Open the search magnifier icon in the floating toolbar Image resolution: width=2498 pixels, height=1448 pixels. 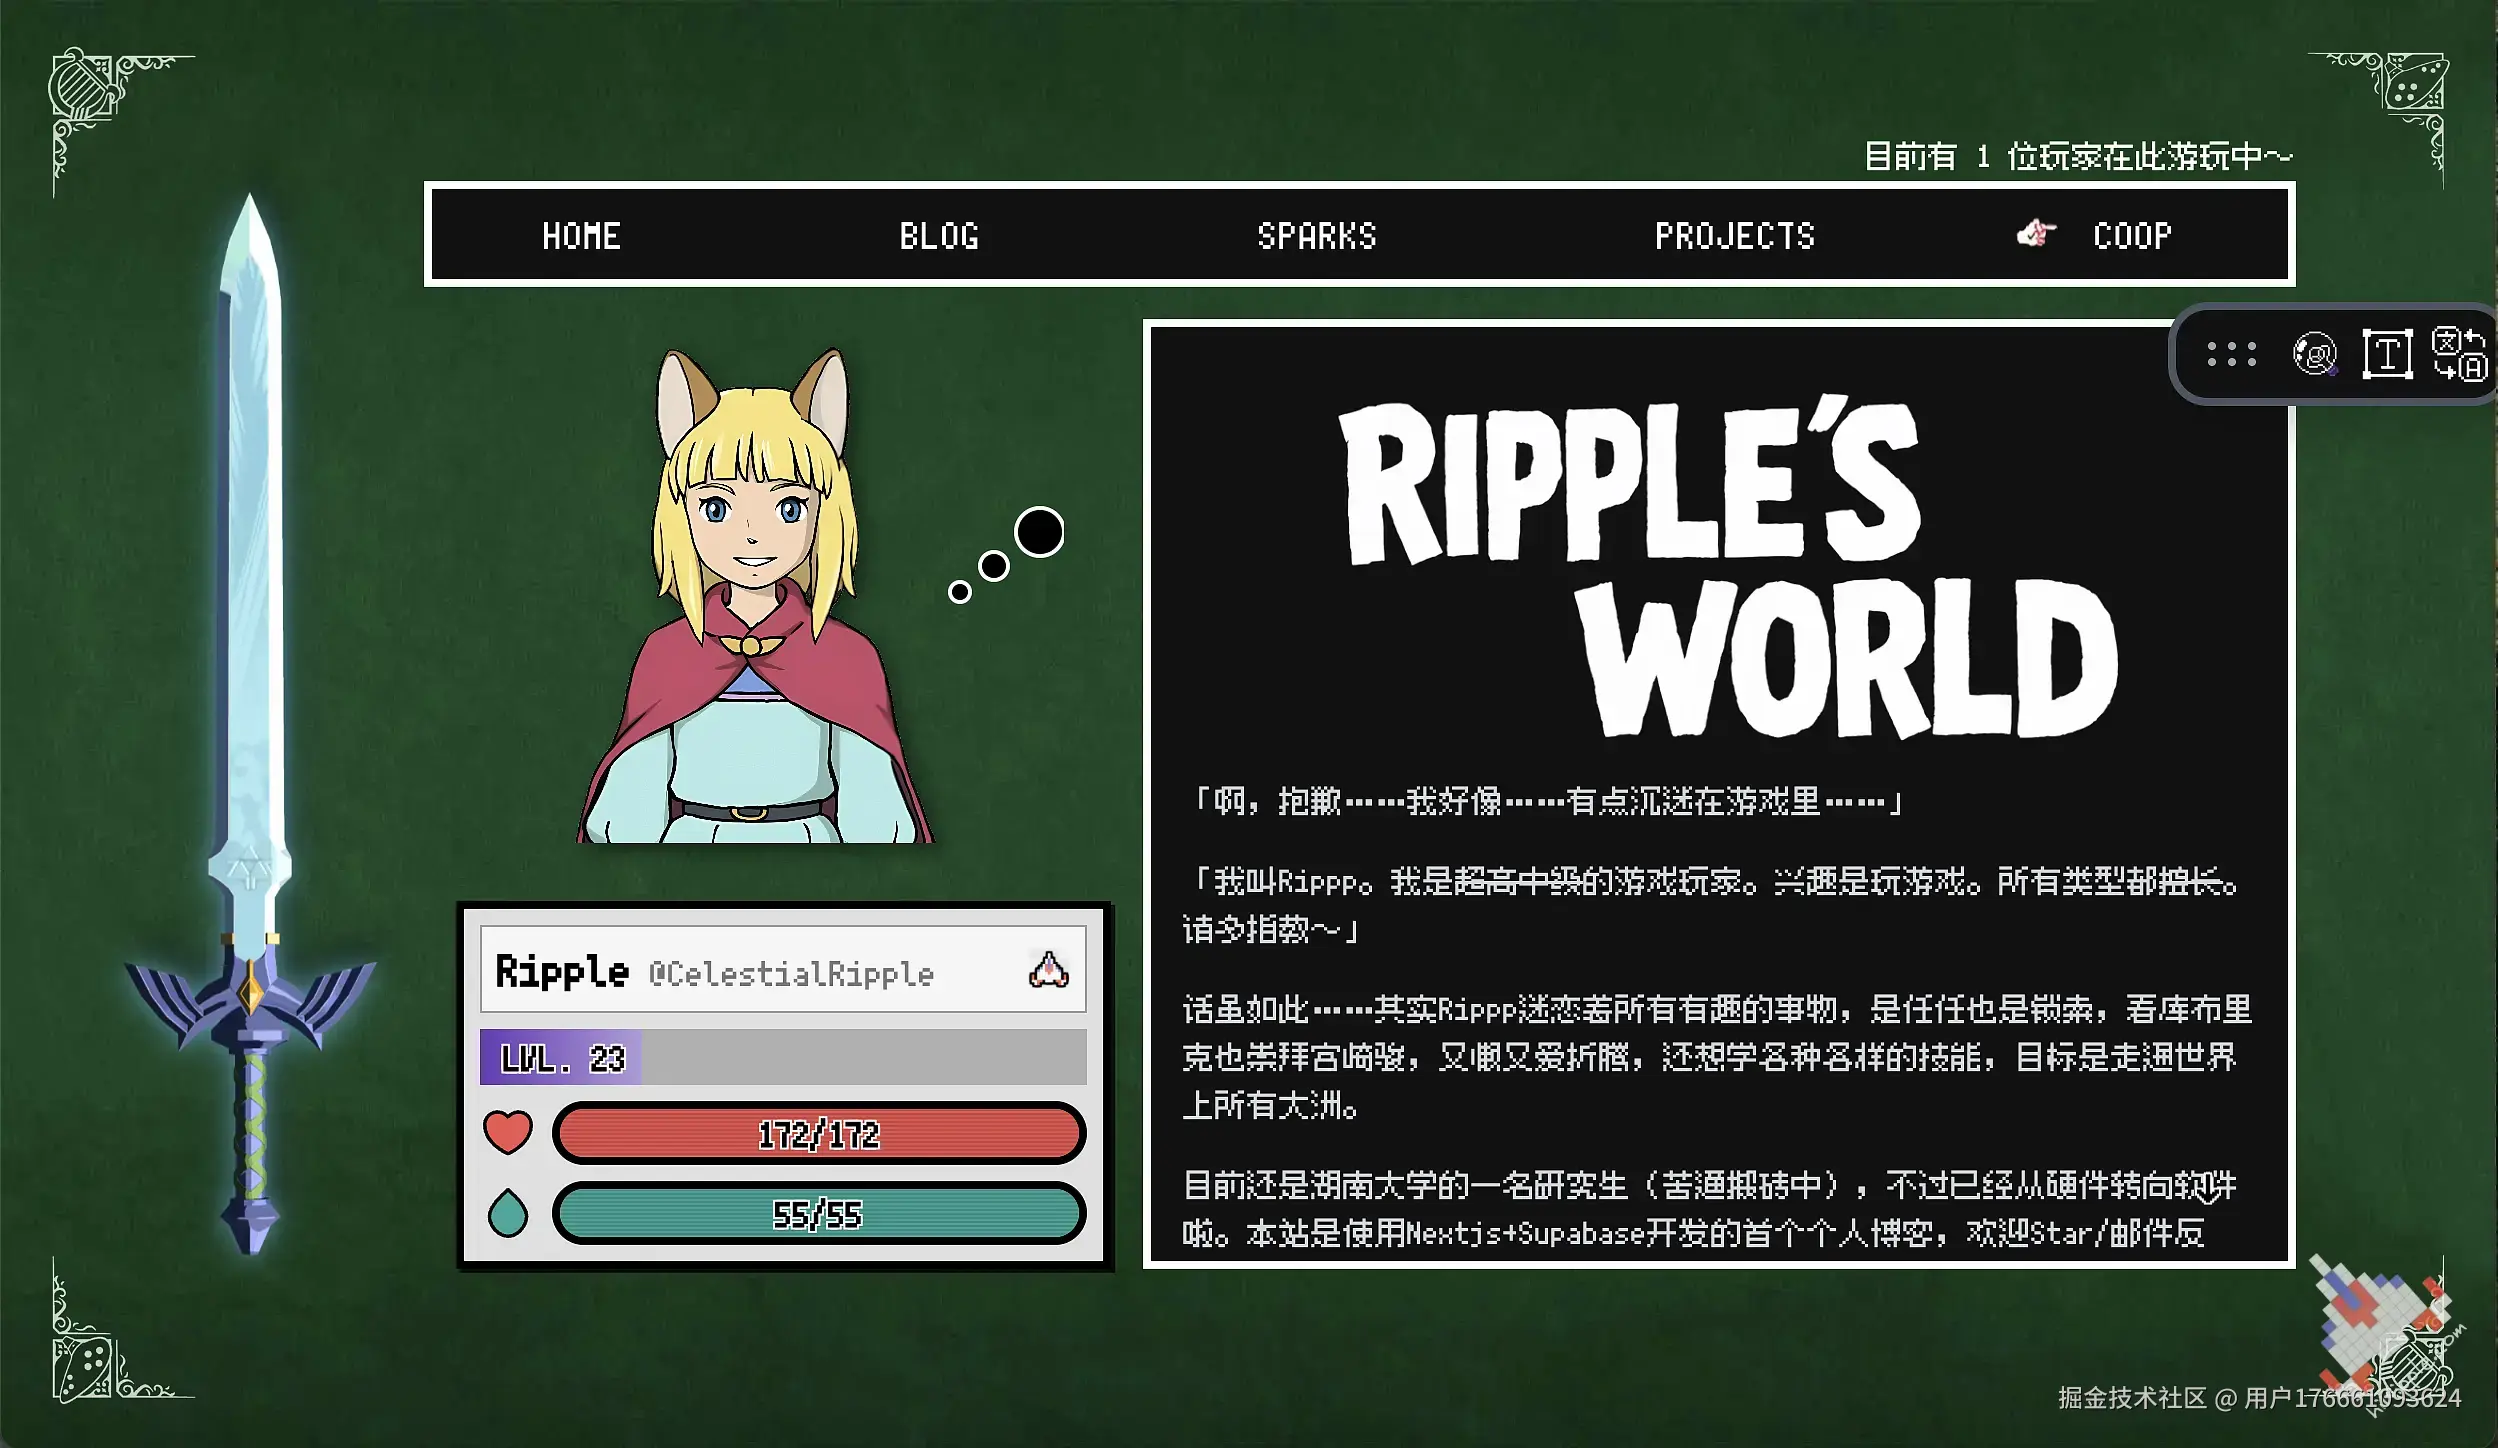click(x=2315, y=355)
